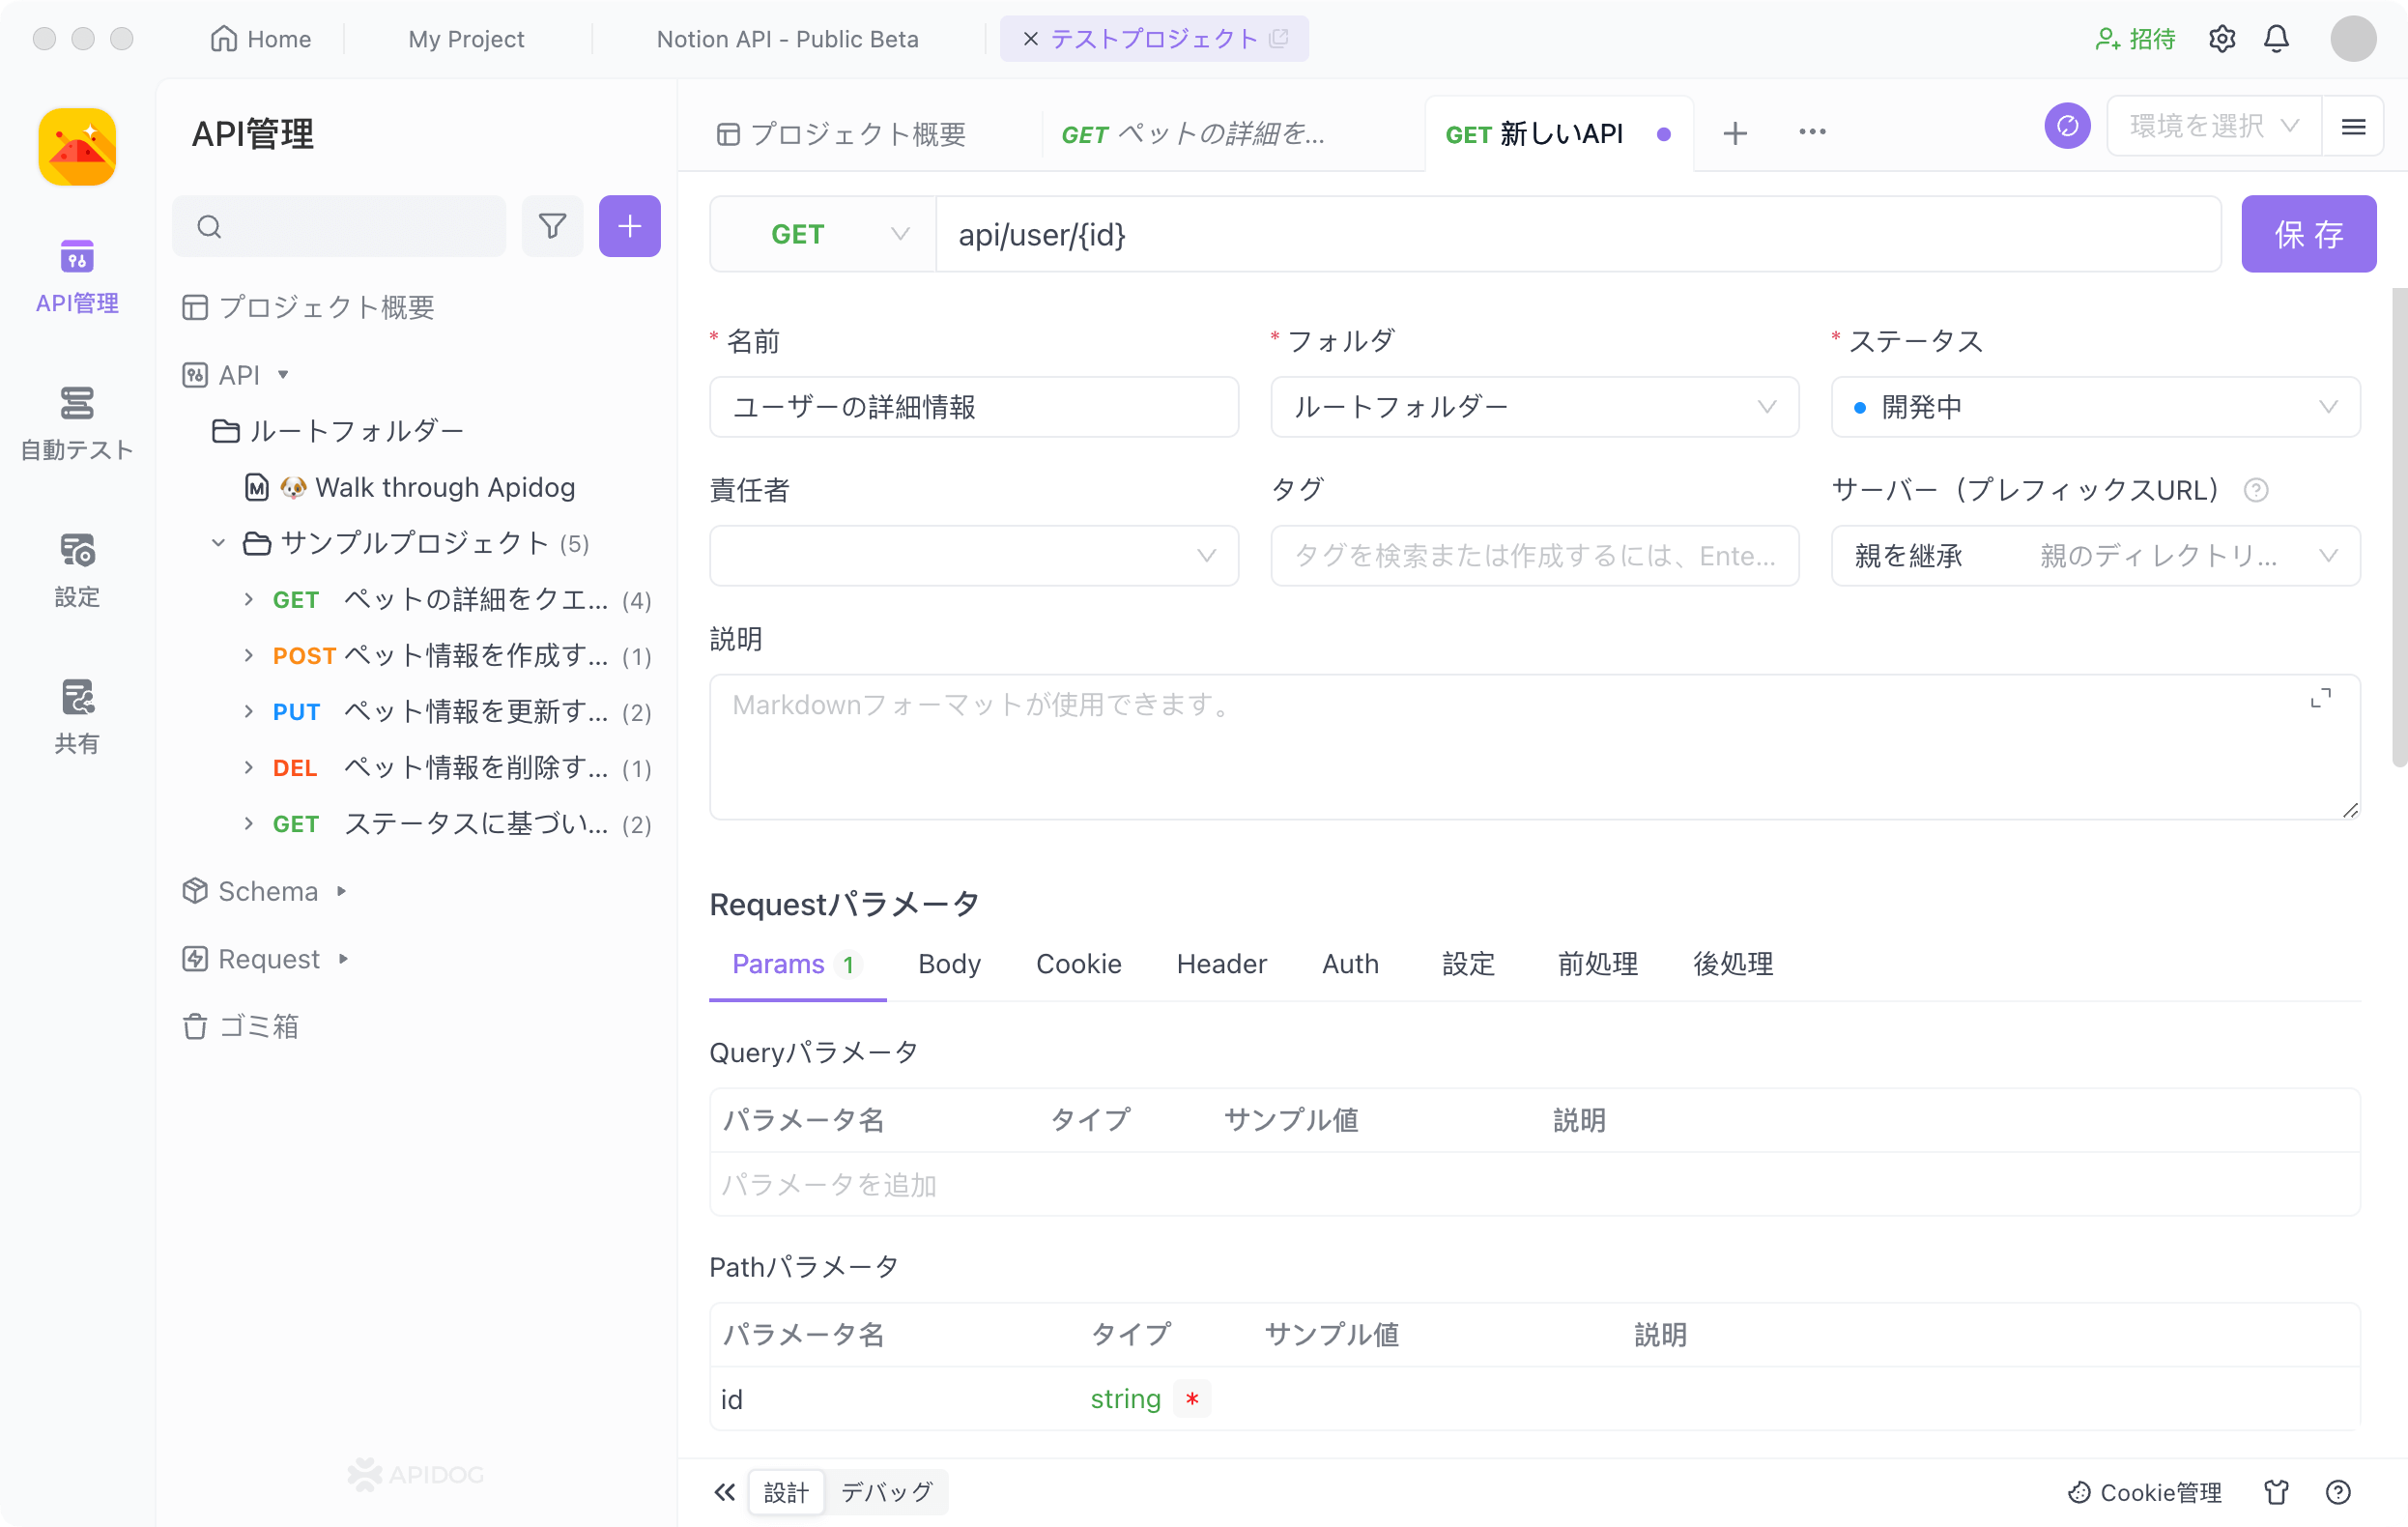The height and width of the screenshot is (1527, 2408).
Task: Add a new tab with plus icon
Action: (1735, 133)
